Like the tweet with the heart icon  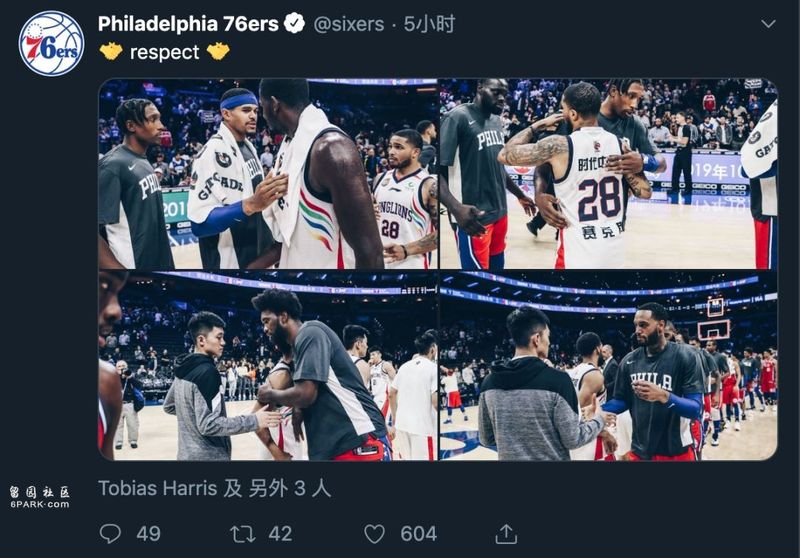click(x=374, y=534)
